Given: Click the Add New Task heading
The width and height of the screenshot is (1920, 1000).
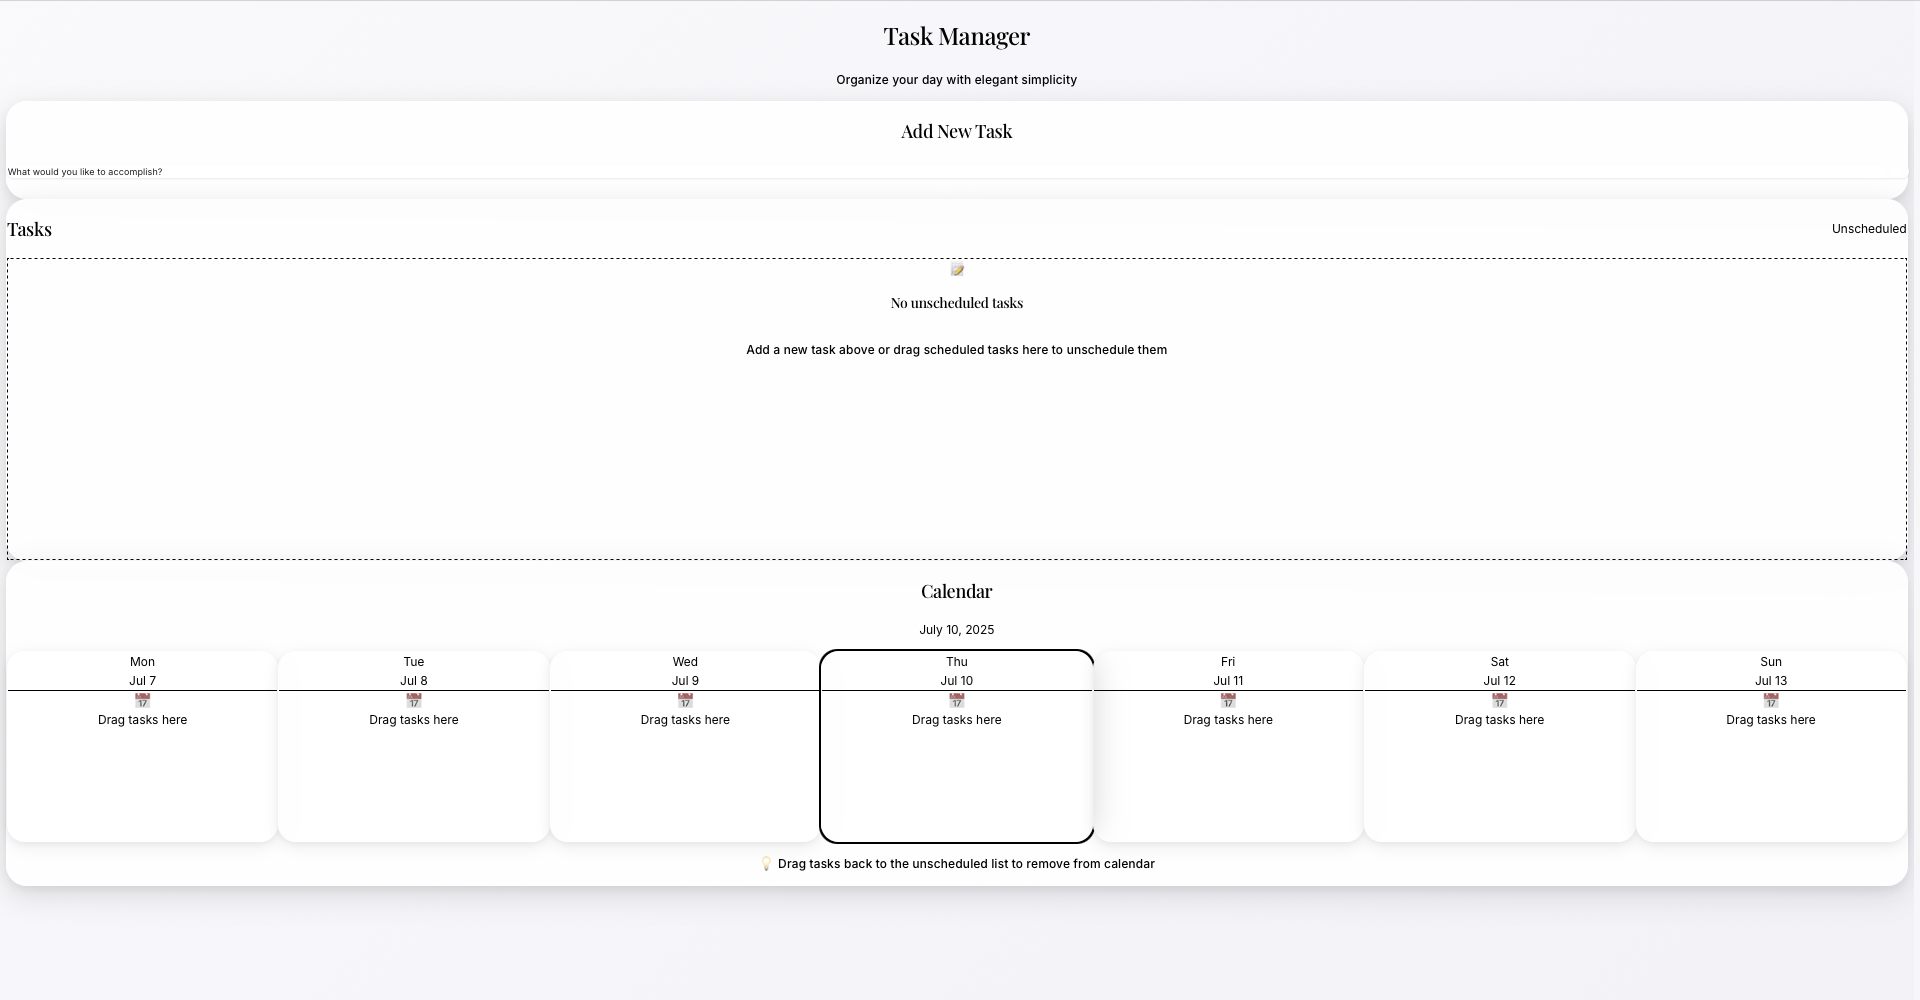Looking at the screenshot, I should click(957, 131).
